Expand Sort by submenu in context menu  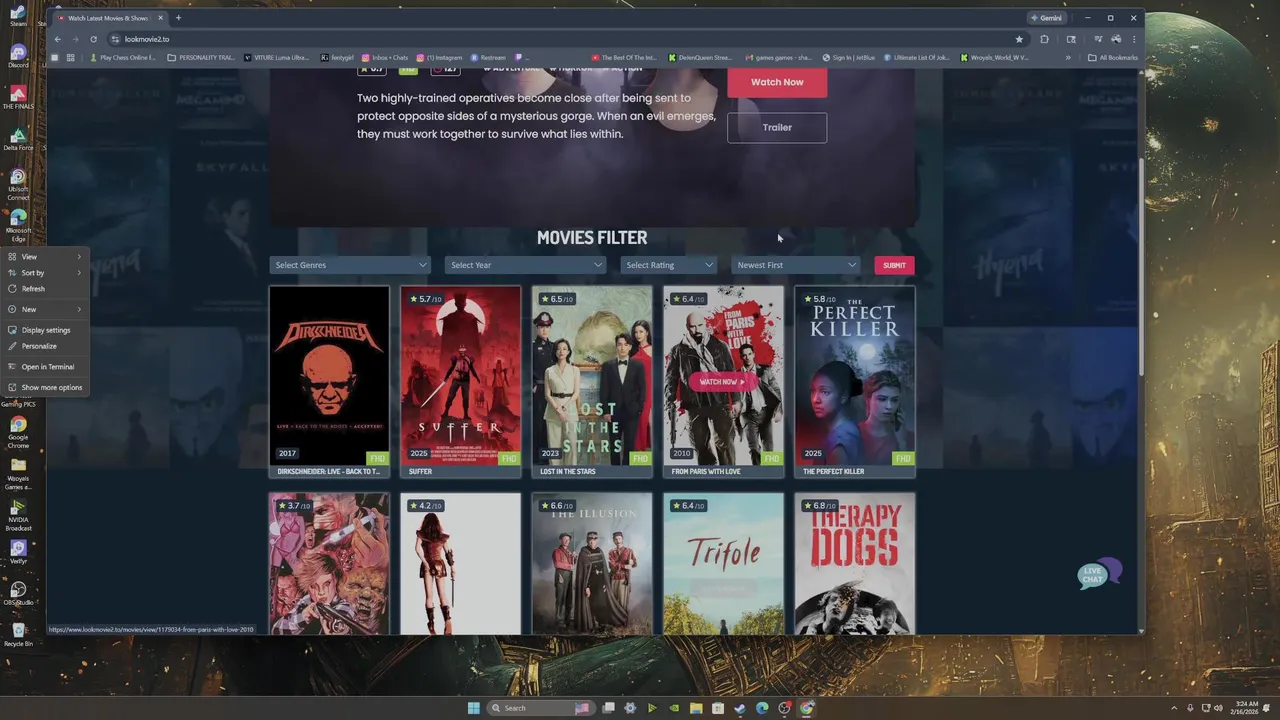pos(45,273)
